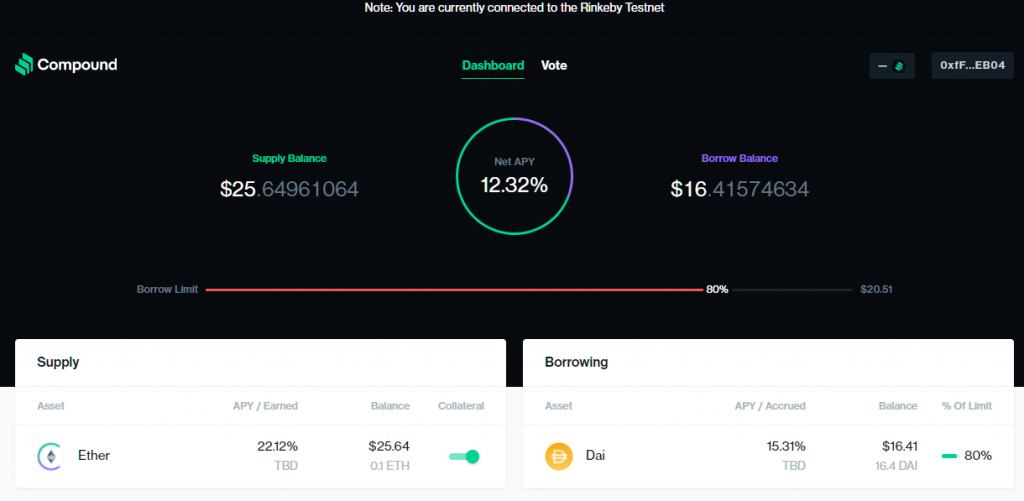Click the Dai 15.31% APY value
This screenshot has width=1024, height=501.
[786, 447]
